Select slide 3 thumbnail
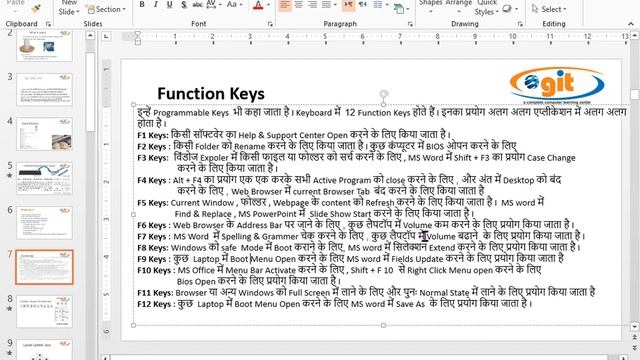The height and width of the screenshot is (360, 640). [x=44, y=89]
